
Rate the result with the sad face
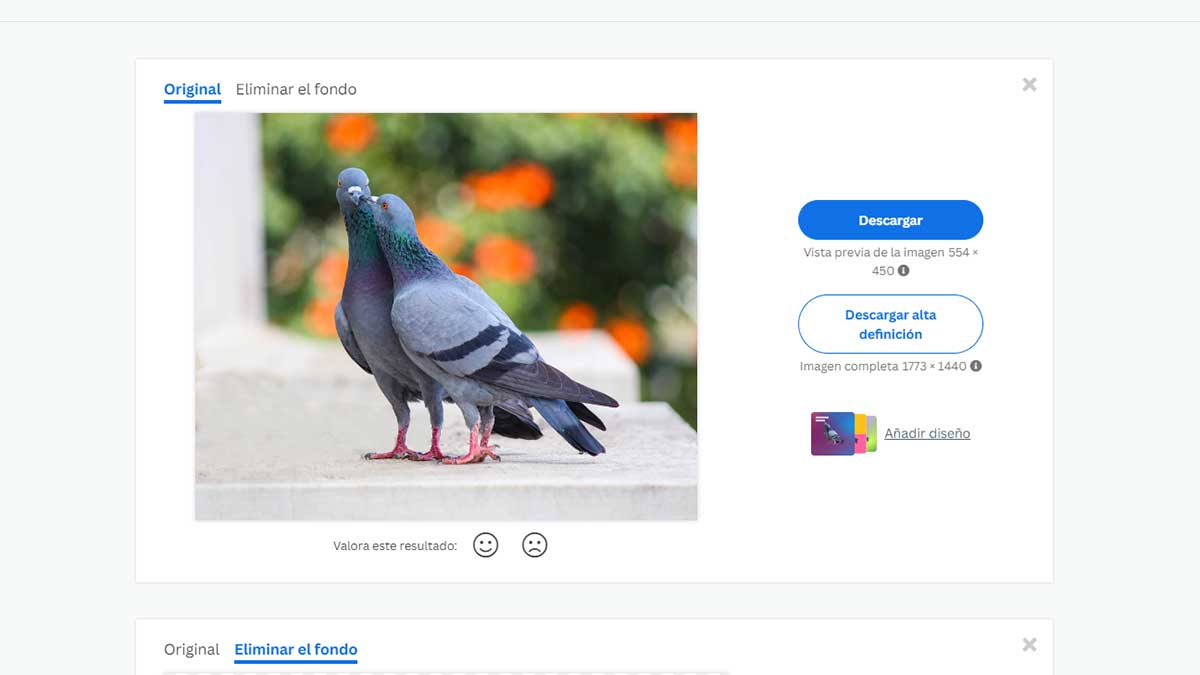click(x=535, y=545)
